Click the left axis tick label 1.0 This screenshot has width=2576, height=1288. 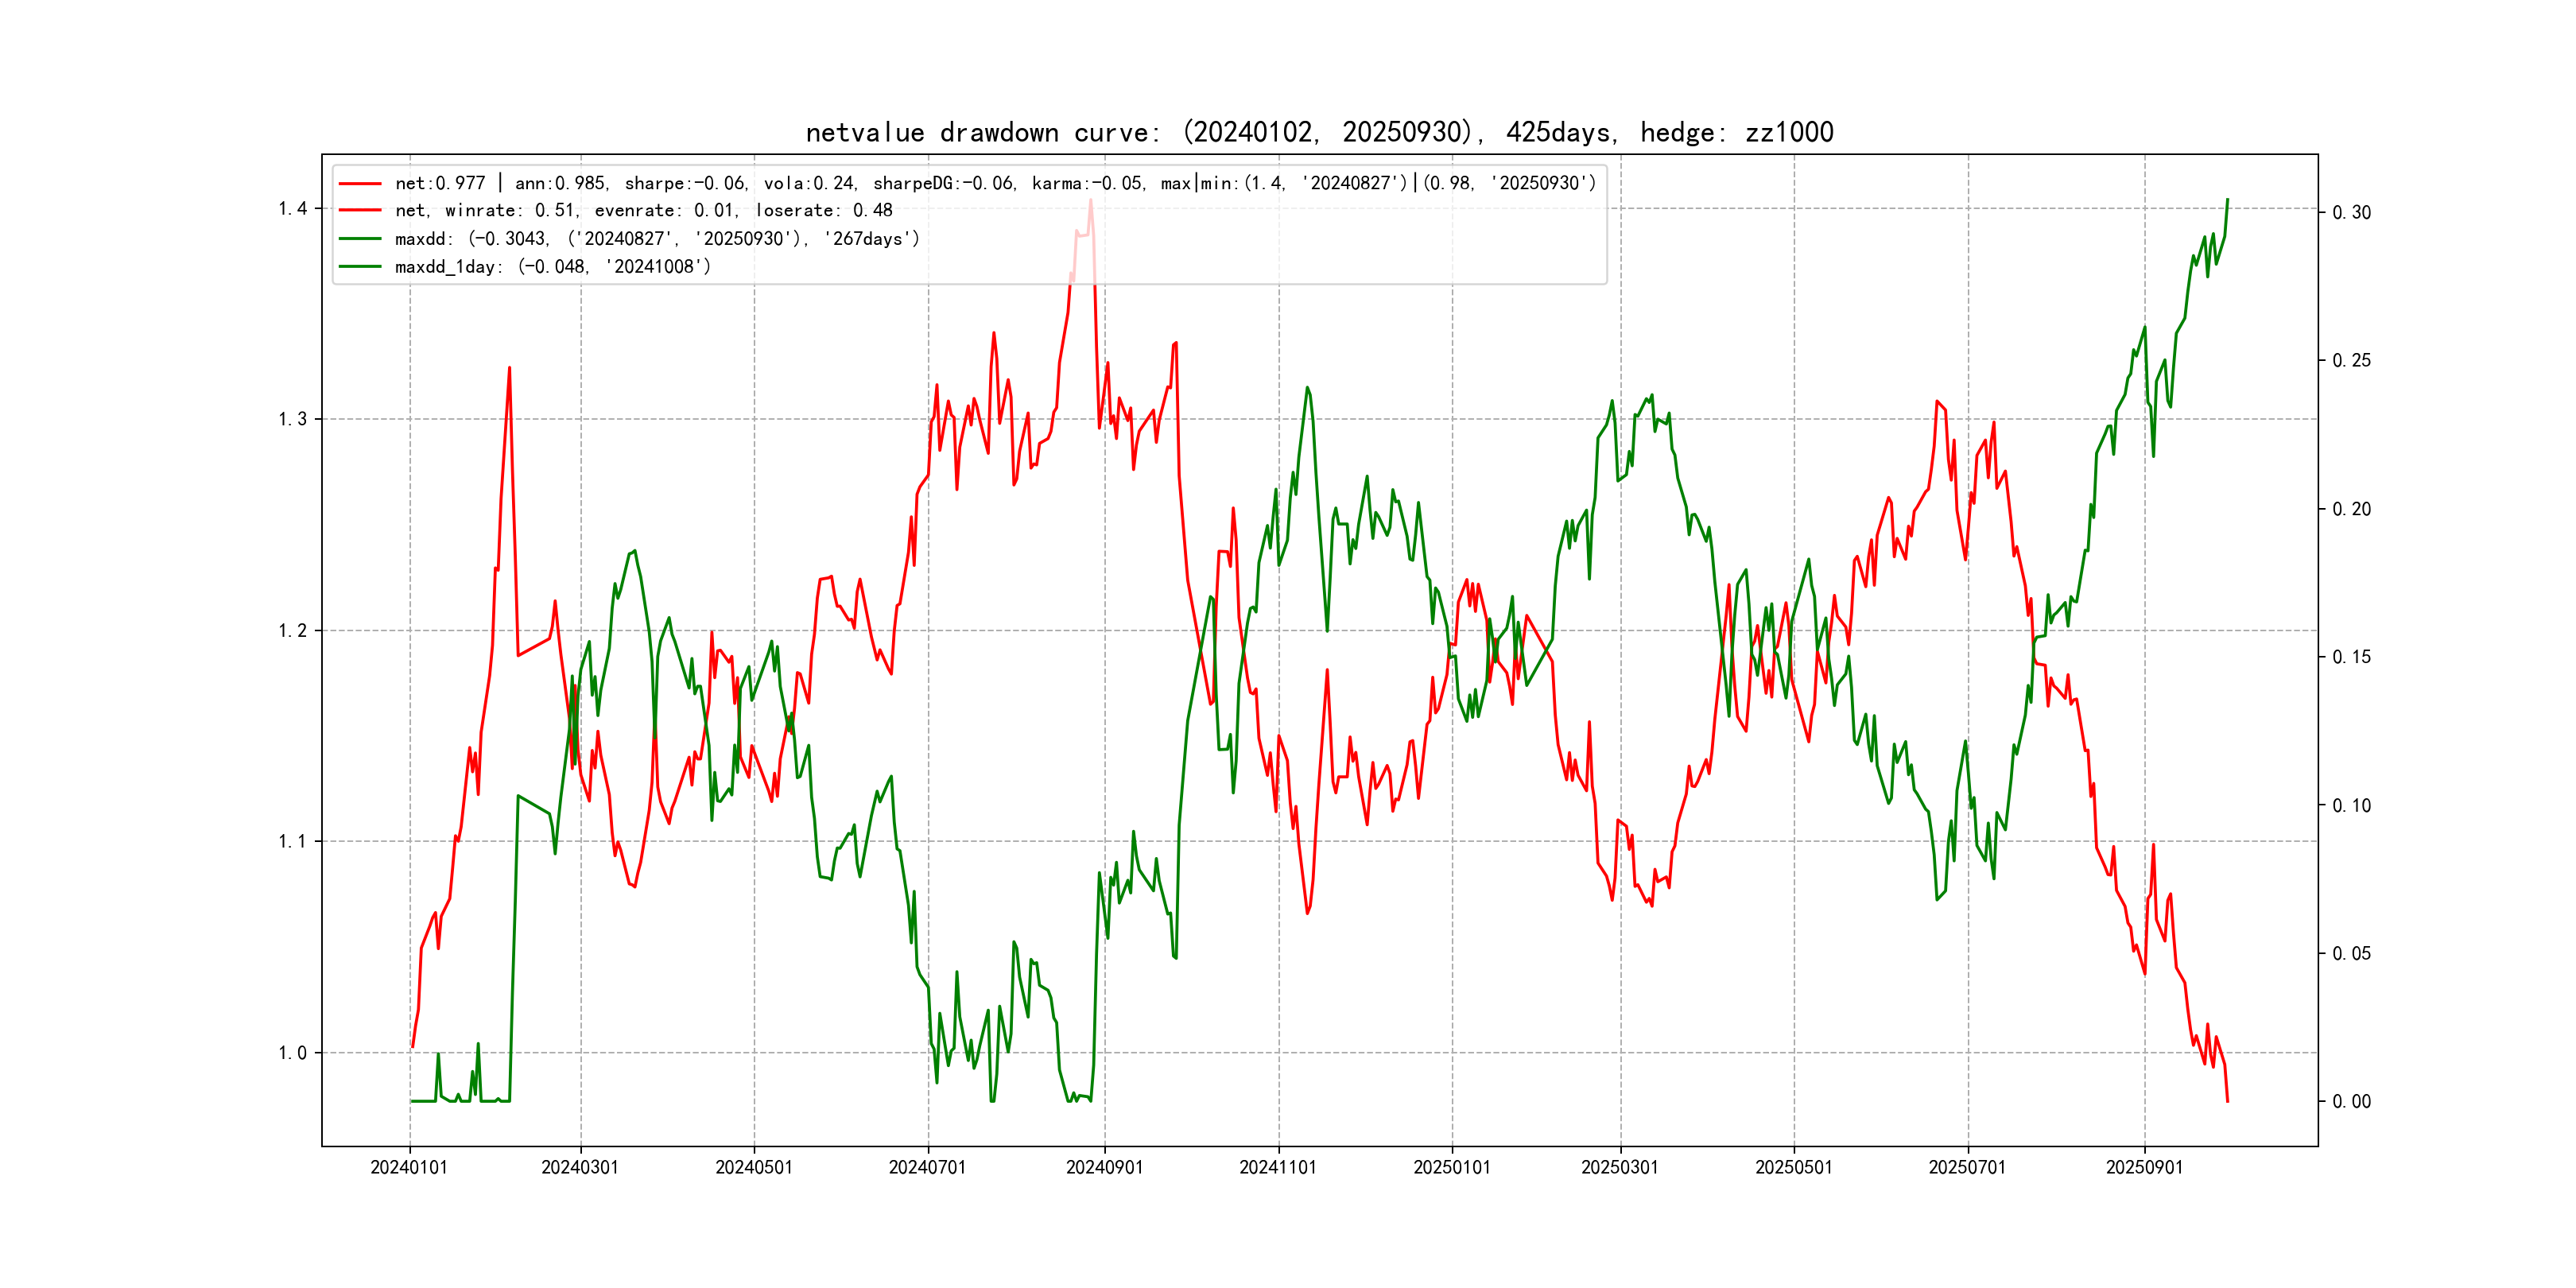(x=292, y=1053)
